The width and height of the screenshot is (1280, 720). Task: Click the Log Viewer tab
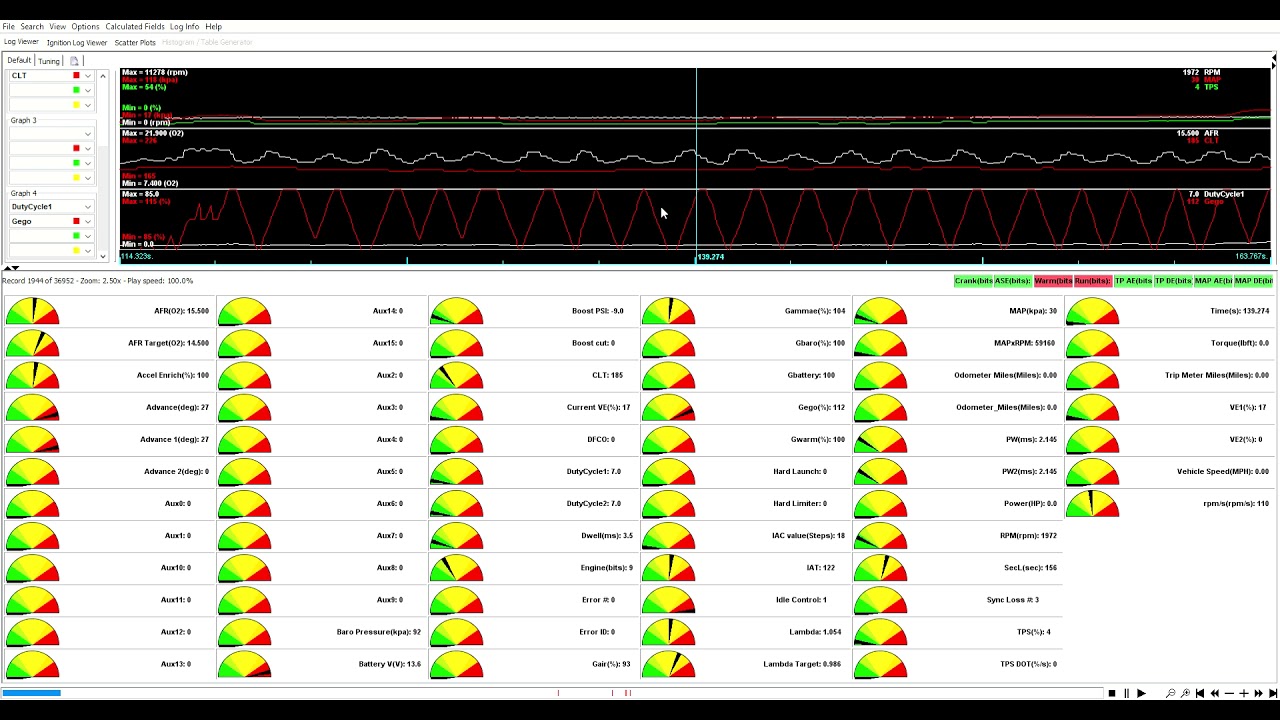tap(21, 42)
